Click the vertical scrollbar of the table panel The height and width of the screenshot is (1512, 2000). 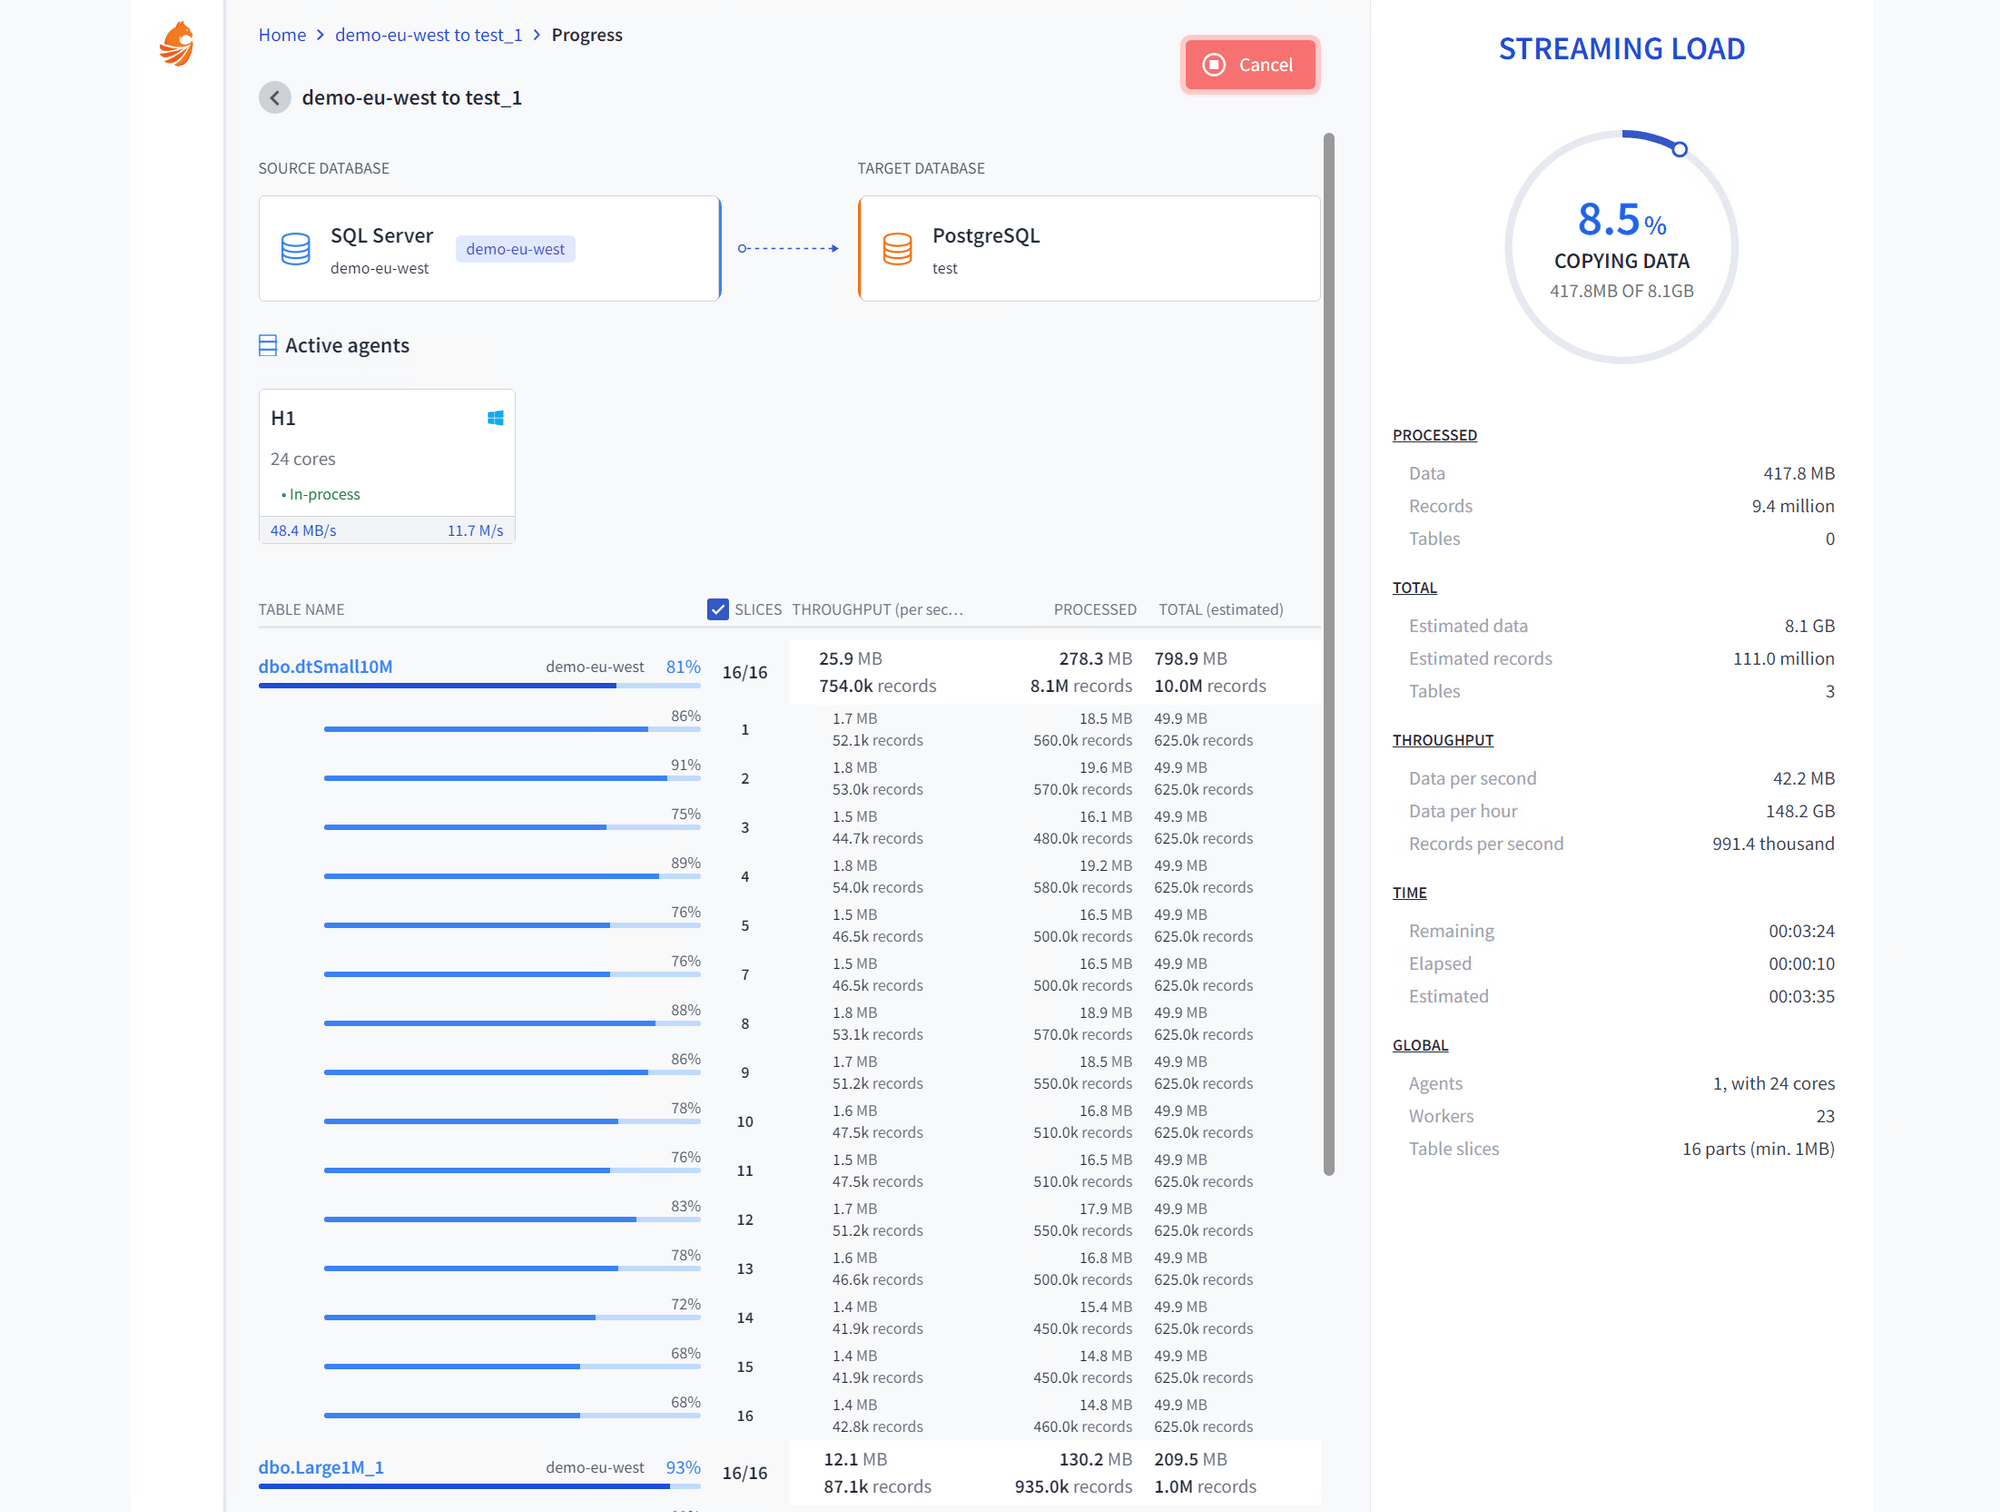coord(1328,650)
